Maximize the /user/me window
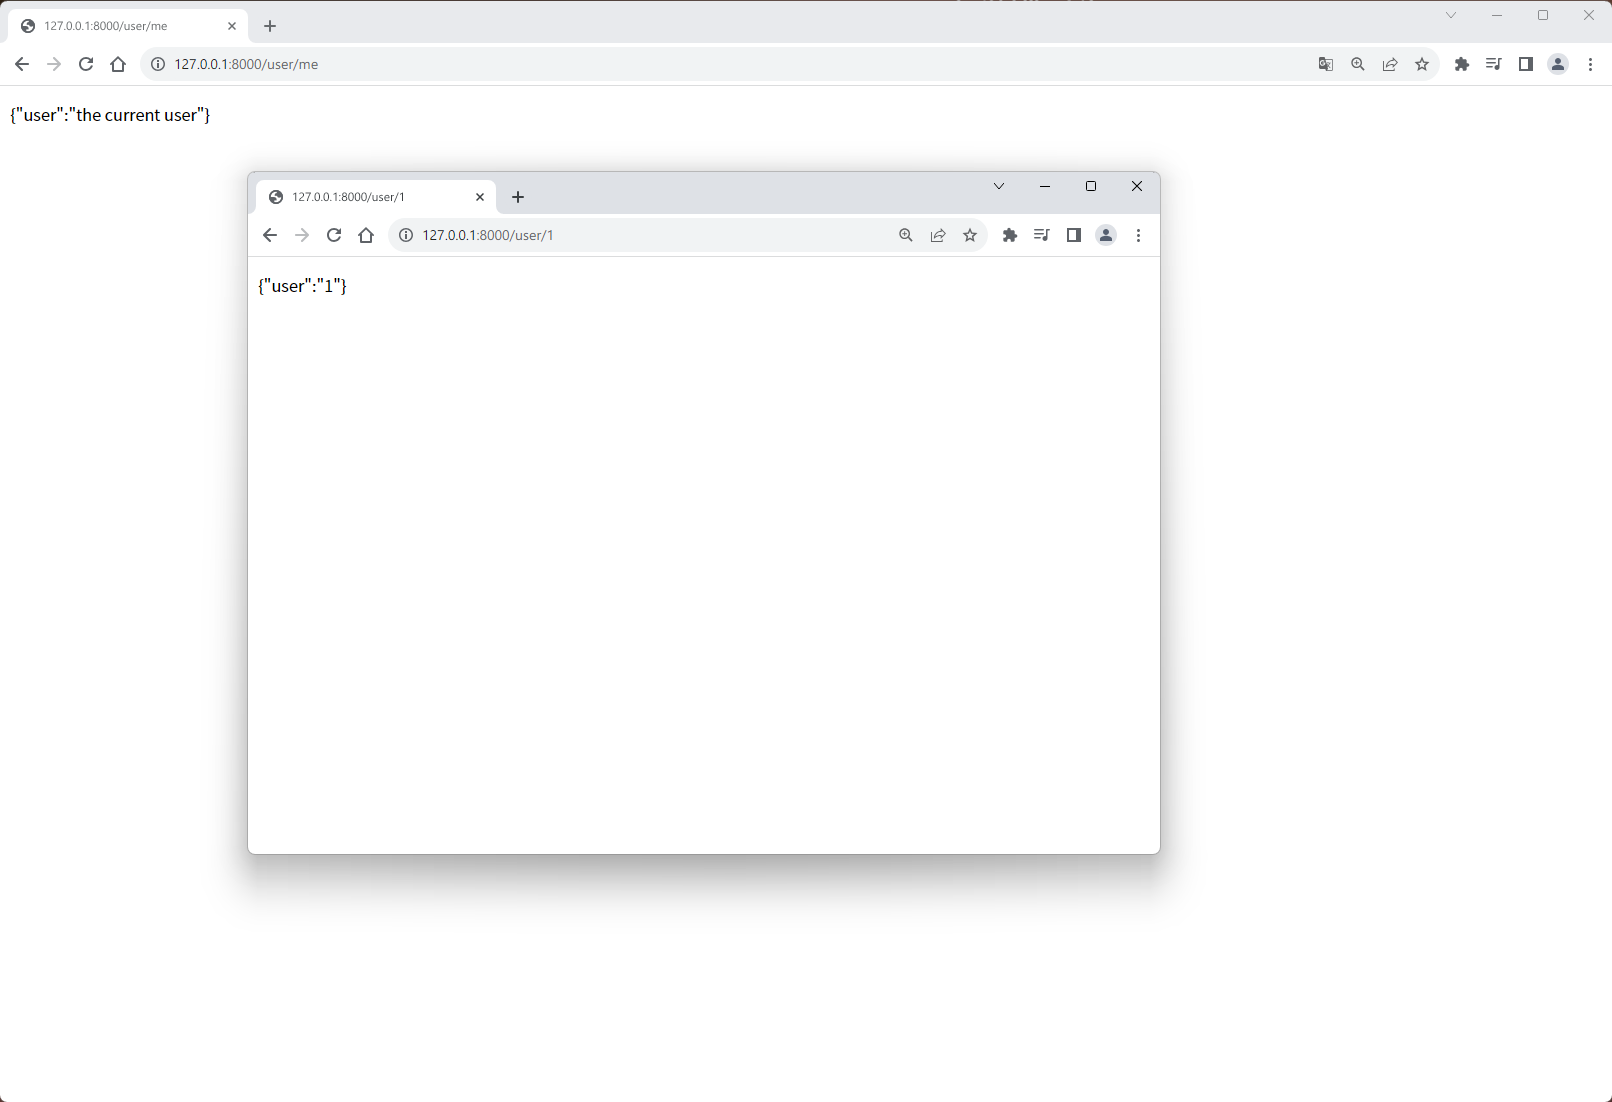Image resolution: width=1612 pixels, height=1102 pixels. click(x=1543, y=15)
